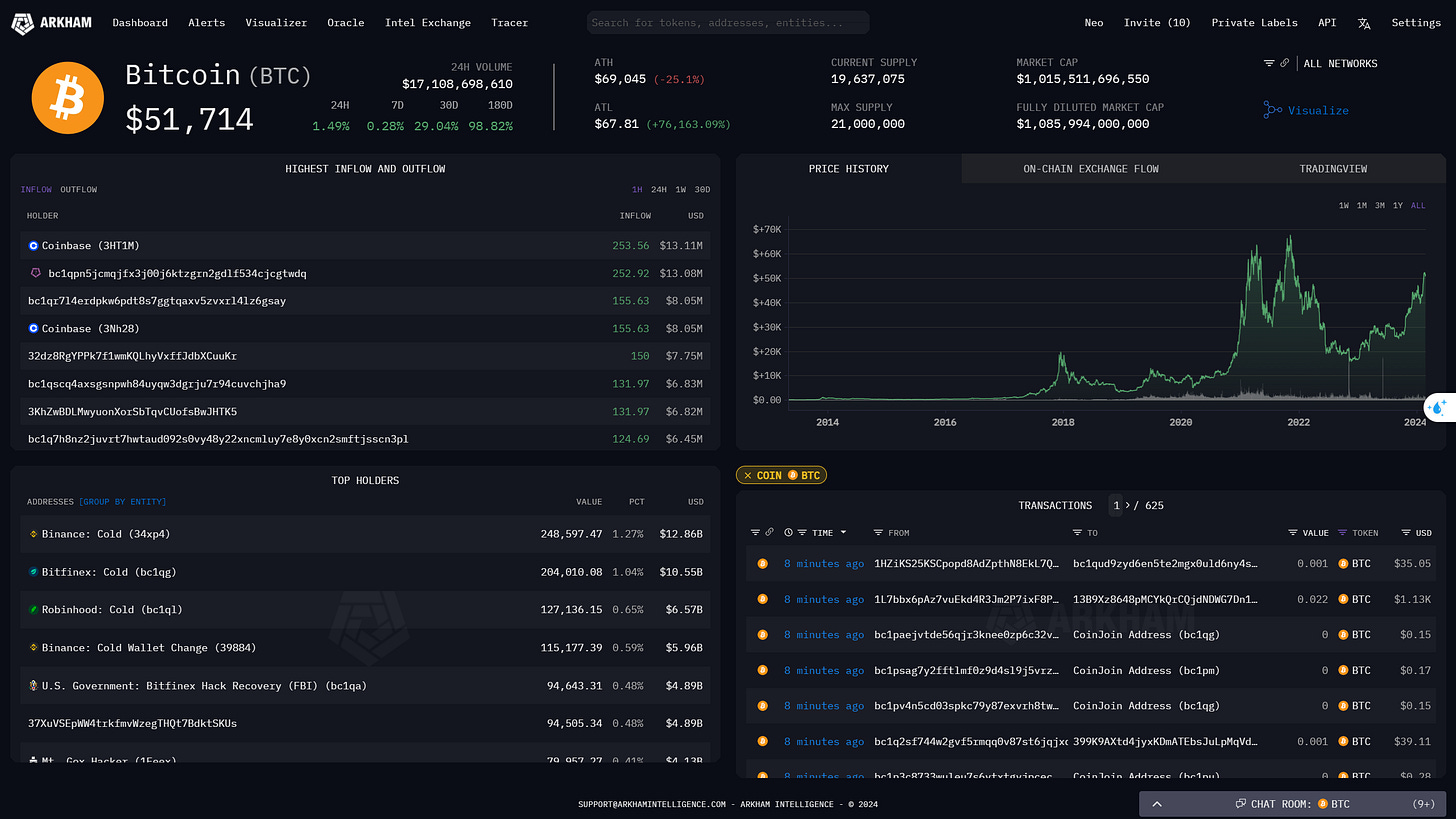This screenshot has width=1456, height=819.
Task: Select 1H inflow timeframe
Action: click(637, 189)
